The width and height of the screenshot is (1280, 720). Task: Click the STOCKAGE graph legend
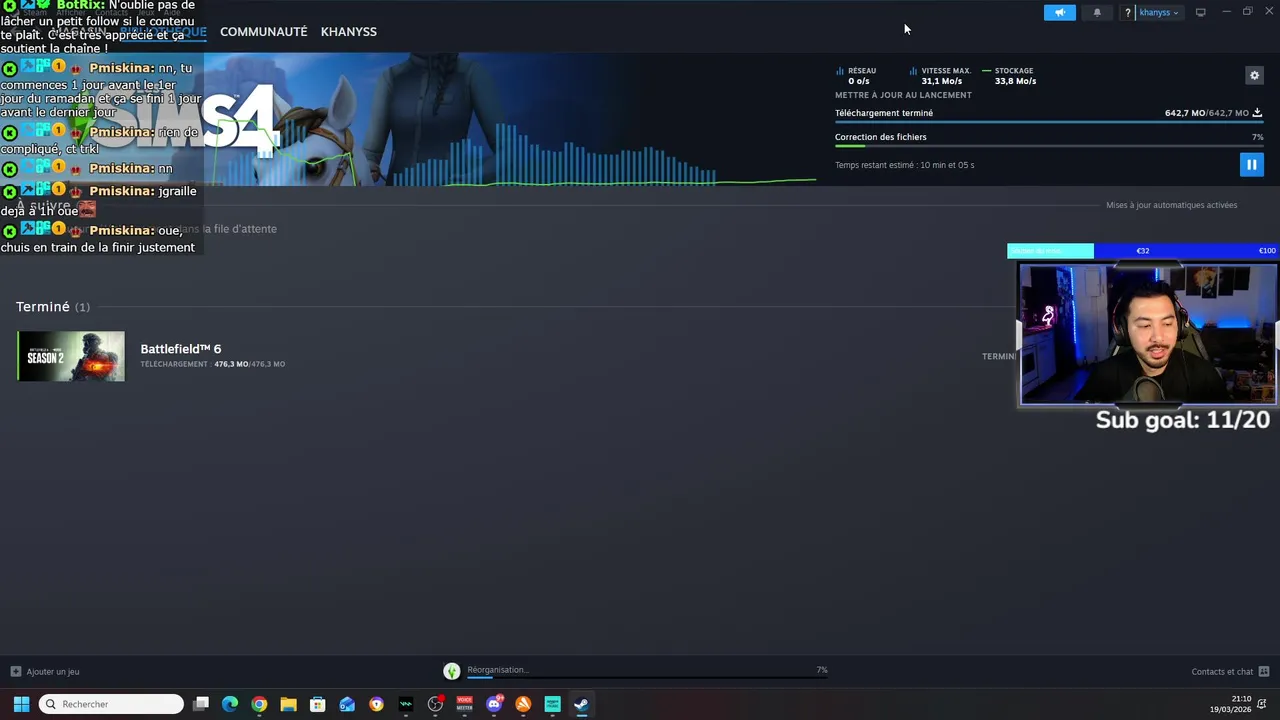pyautogui.click(x=1009, y=76)
